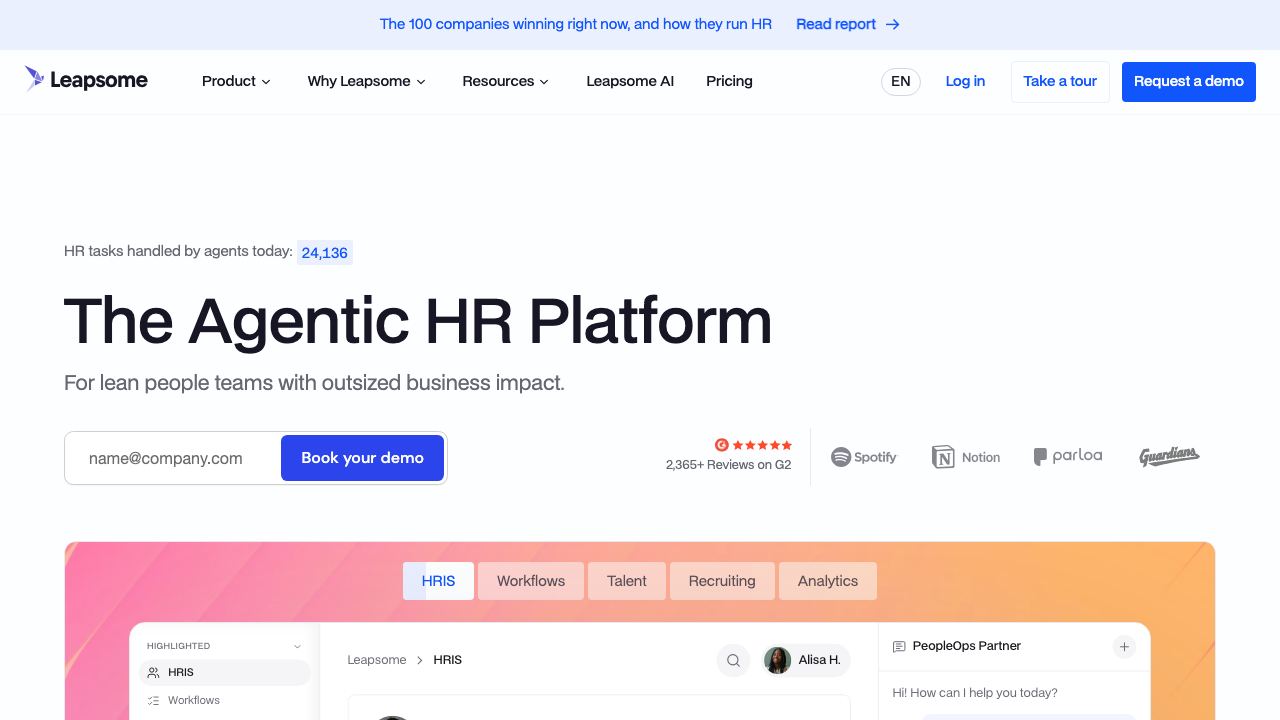Click "HR tasks handled by agents today:" text
Viewport: 1280px width, 720px height.
178,251
